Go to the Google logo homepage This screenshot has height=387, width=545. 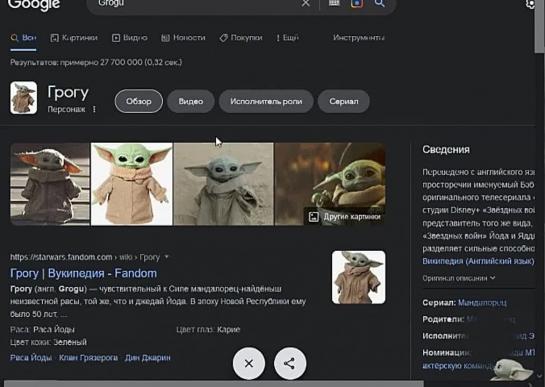[x=34, y=5]
